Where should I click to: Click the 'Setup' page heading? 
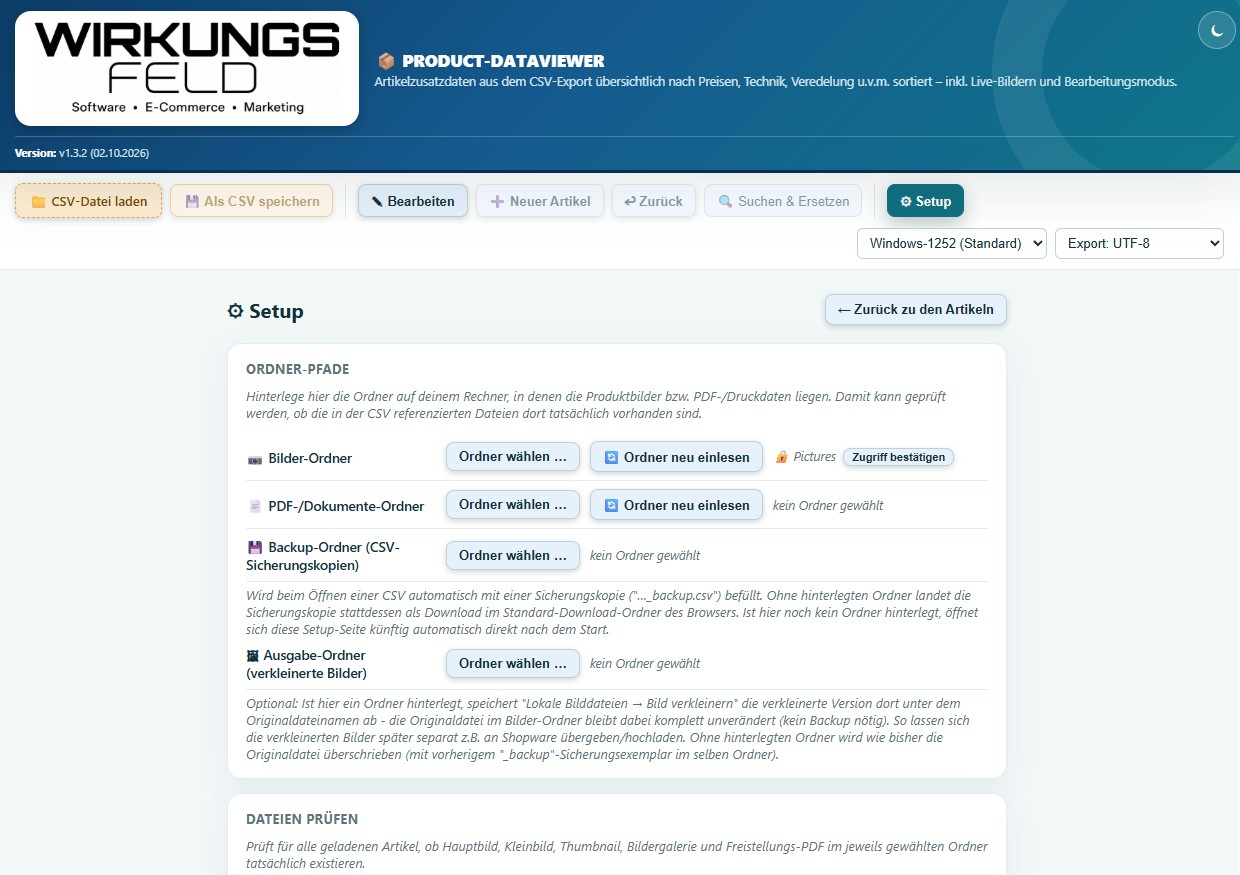(266, 311)
